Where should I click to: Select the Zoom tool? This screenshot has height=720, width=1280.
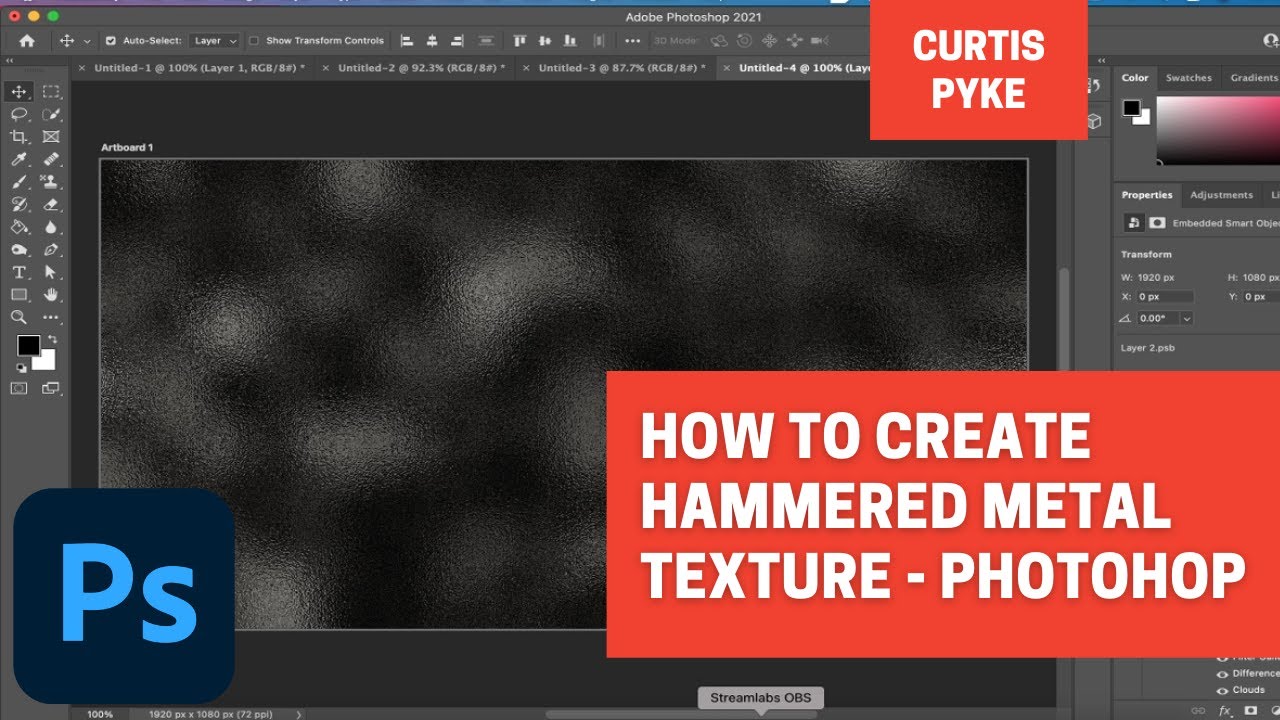click(x=18, y=316)
